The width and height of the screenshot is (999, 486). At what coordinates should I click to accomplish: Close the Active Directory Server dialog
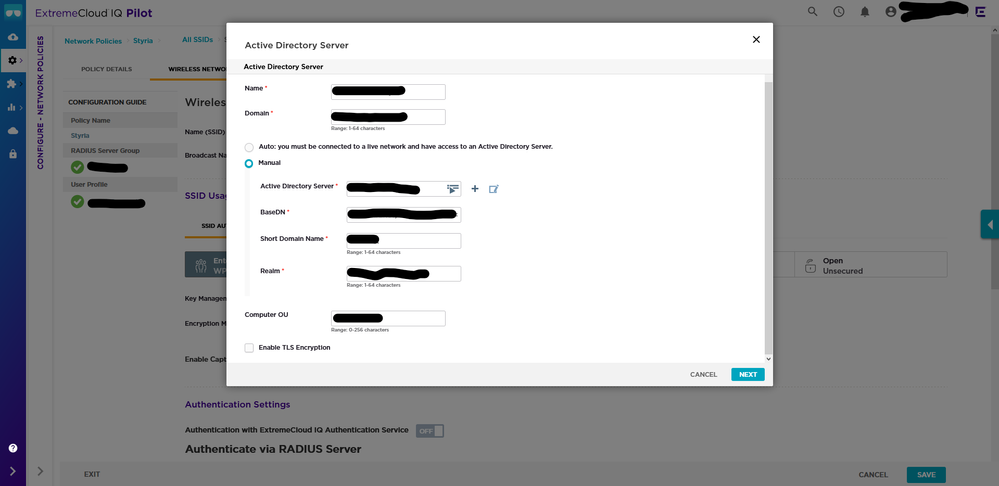[756, 39]
